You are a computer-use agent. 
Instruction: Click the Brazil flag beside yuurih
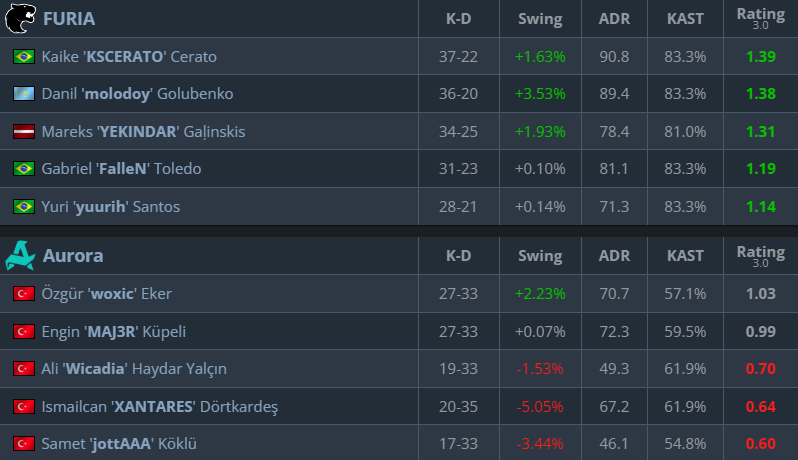pos(23,207)
